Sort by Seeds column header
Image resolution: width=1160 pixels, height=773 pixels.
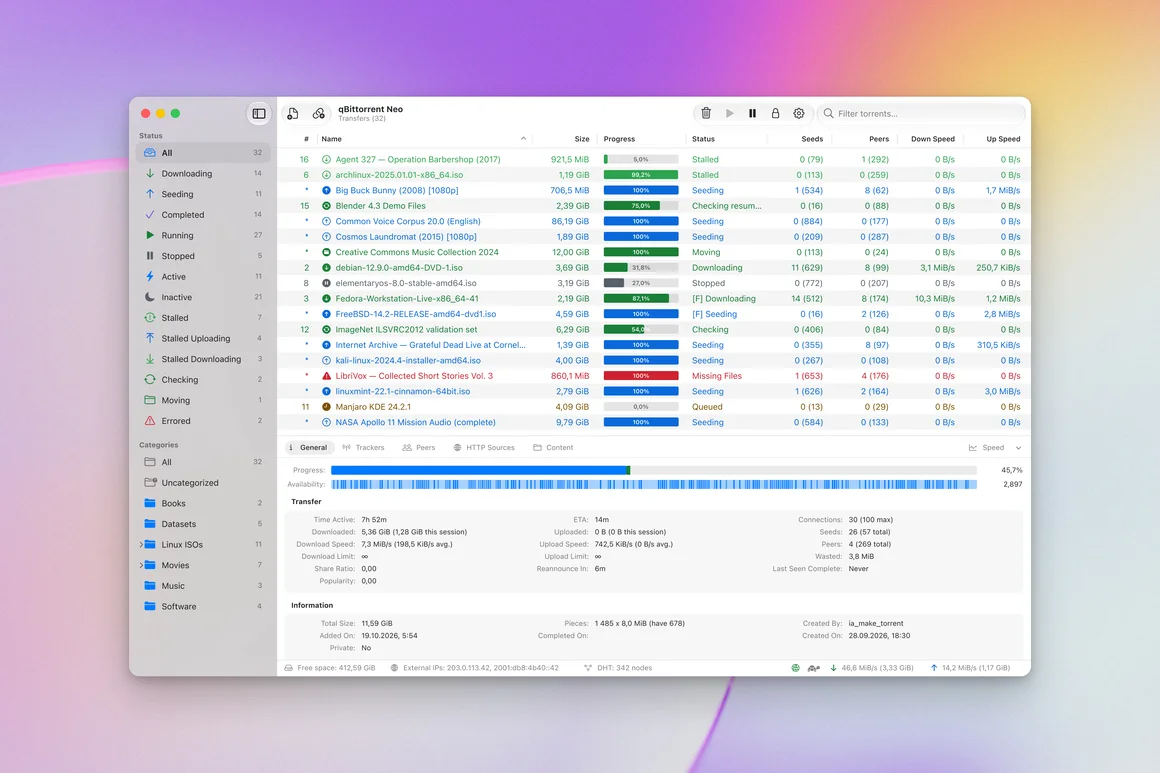[798, 139]
